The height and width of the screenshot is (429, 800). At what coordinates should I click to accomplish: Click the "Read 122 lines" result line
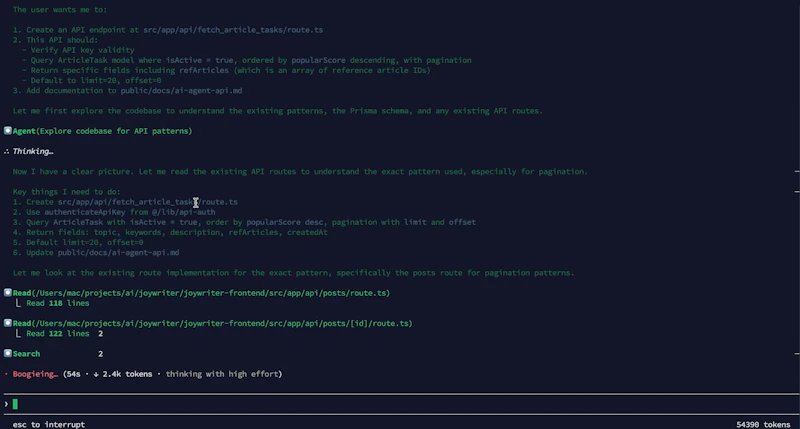(x=58, y=334)
